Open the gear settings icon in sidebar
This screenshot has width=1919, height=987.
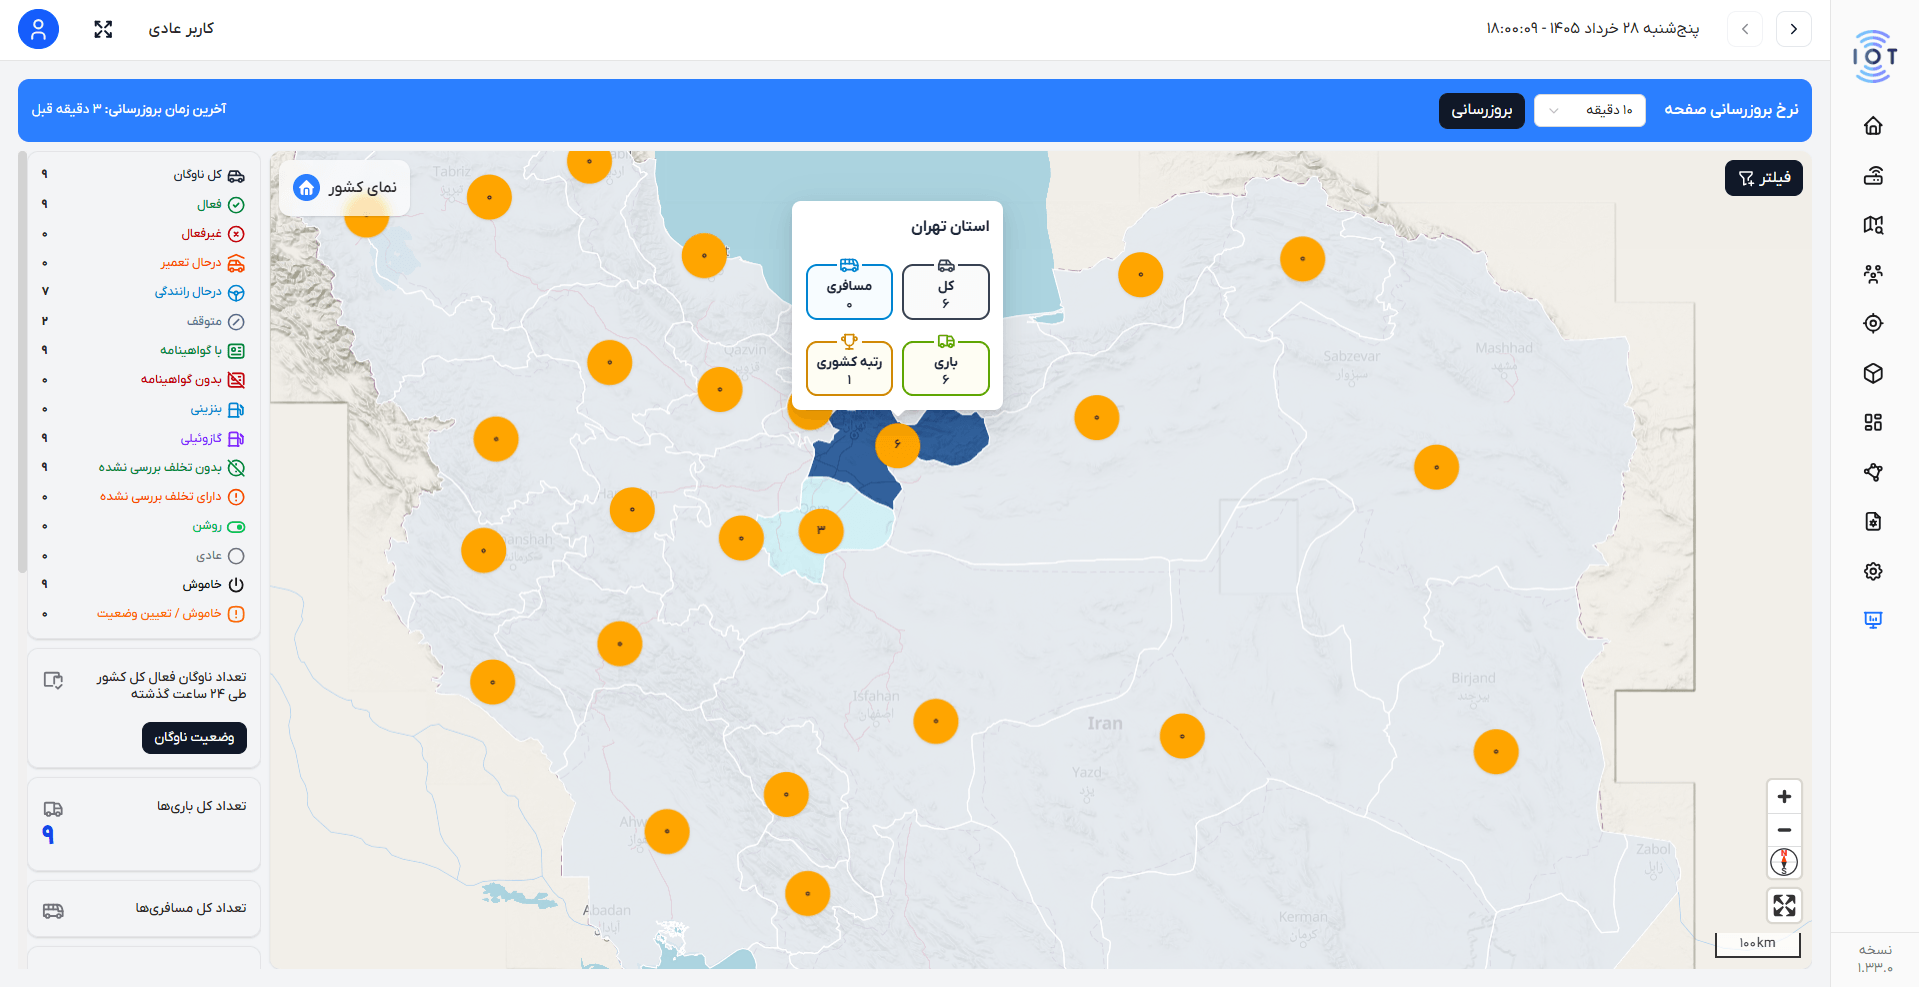pos(1873,571)
